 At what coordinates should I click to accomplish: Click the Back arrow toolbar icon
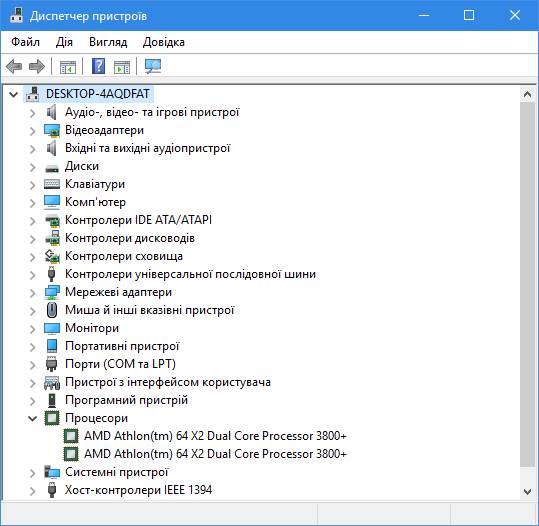tap(14, 66)
